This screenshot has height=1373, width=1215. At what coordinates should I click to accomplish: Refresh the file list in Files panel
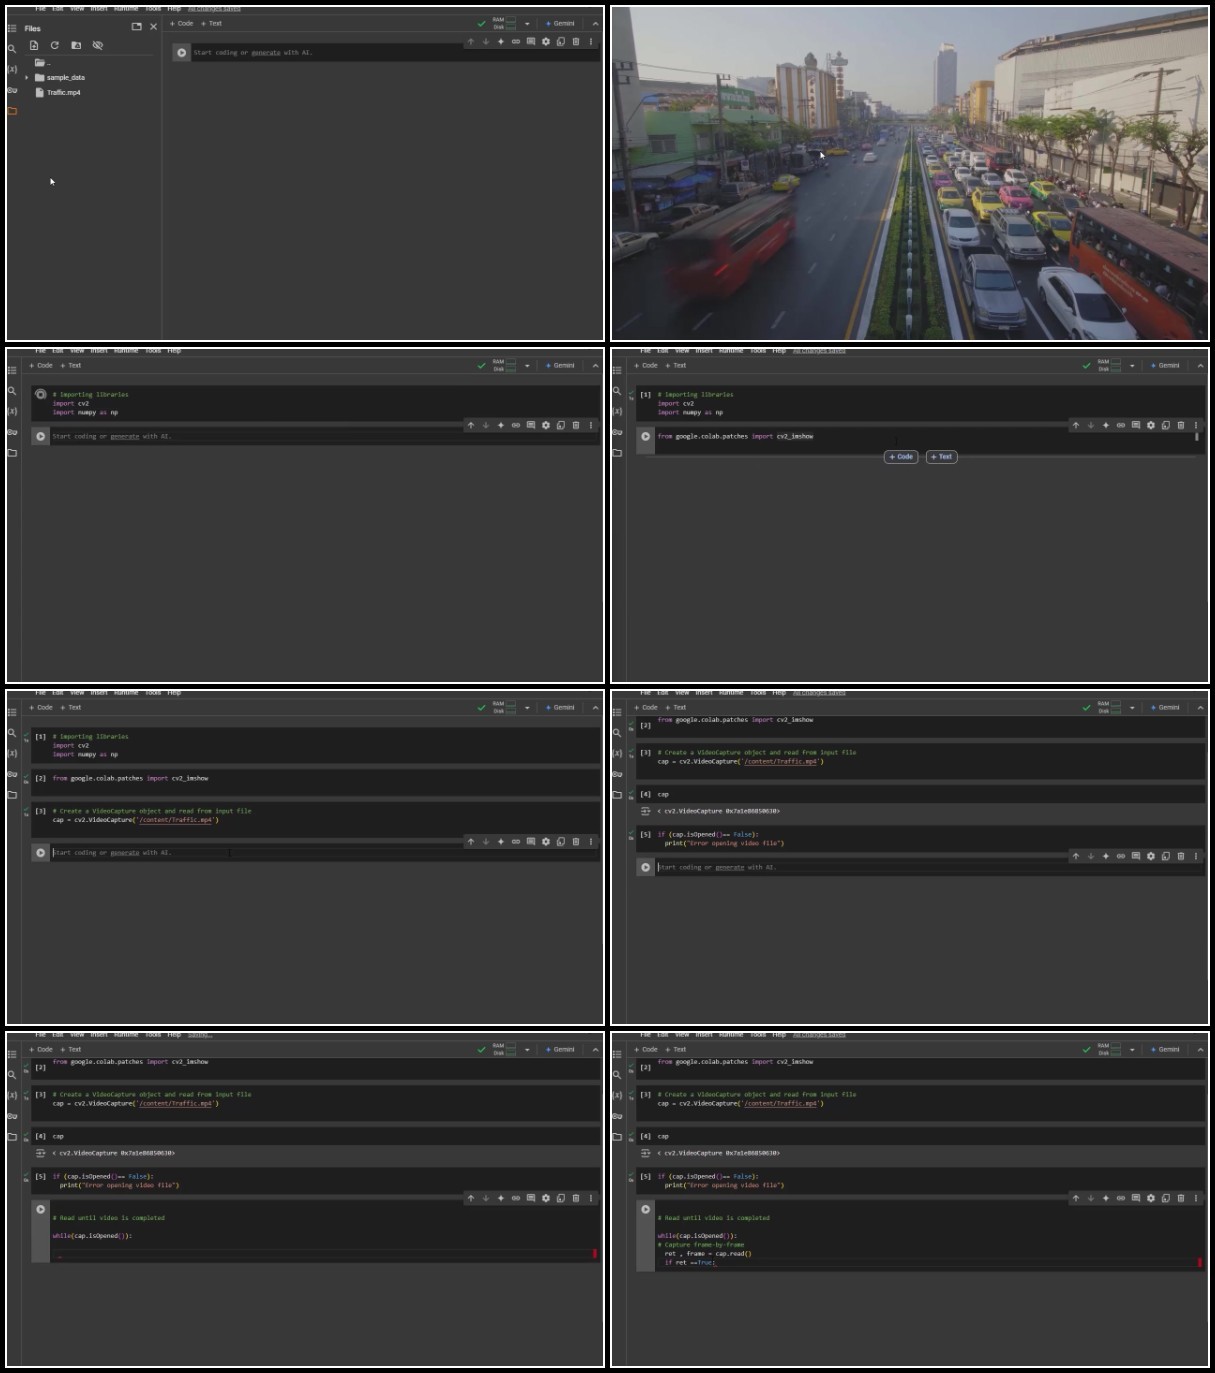[x=55, y=45]
